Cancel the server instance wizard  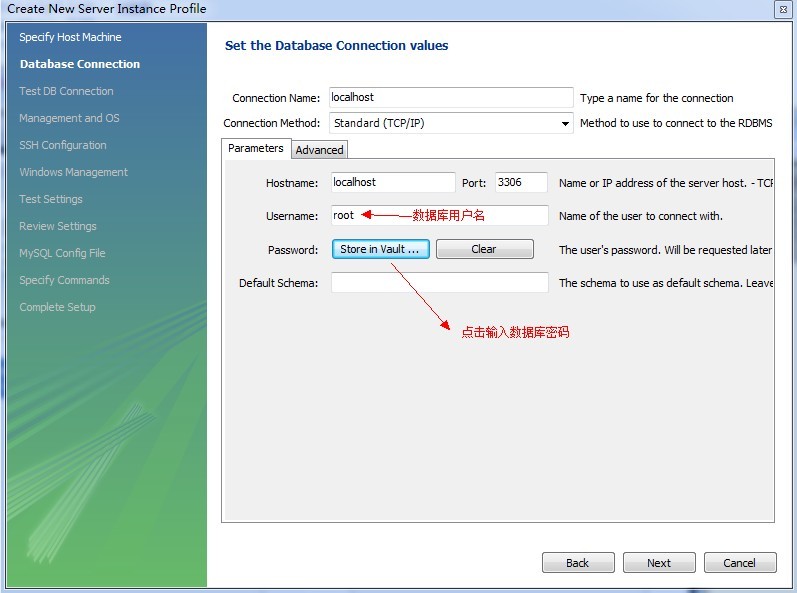(x=740, y=563)
